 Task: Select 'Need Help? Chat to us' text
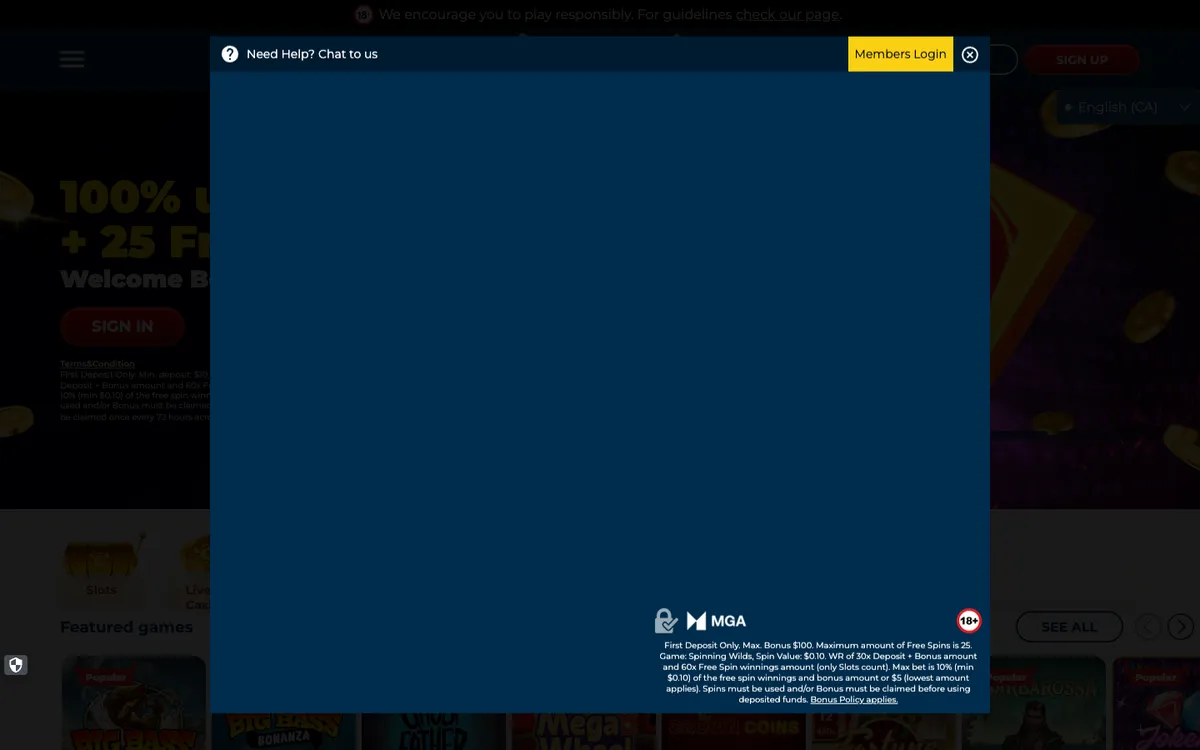(x=312, y=54)
